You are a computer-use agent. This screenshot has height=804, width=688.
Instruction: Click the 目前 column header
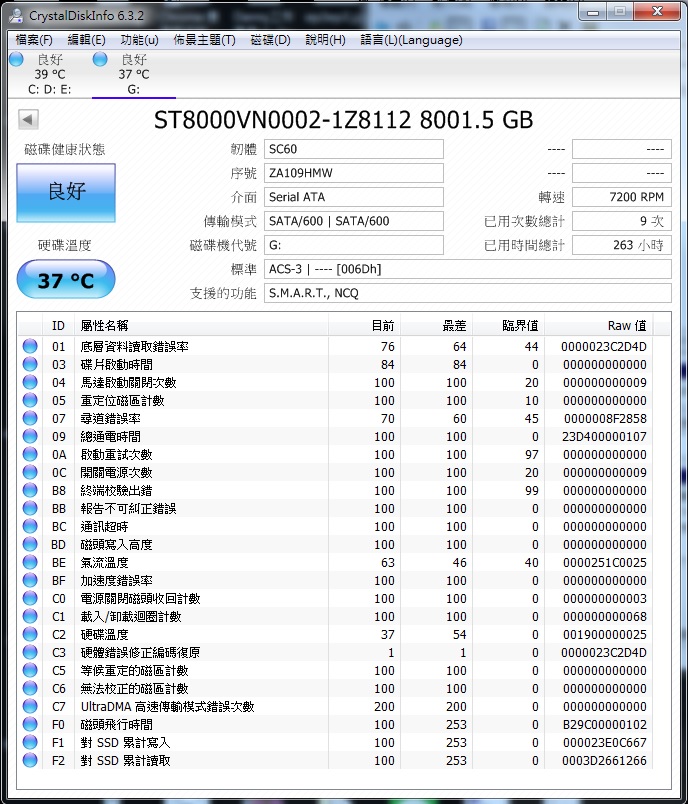click(365, 326)
